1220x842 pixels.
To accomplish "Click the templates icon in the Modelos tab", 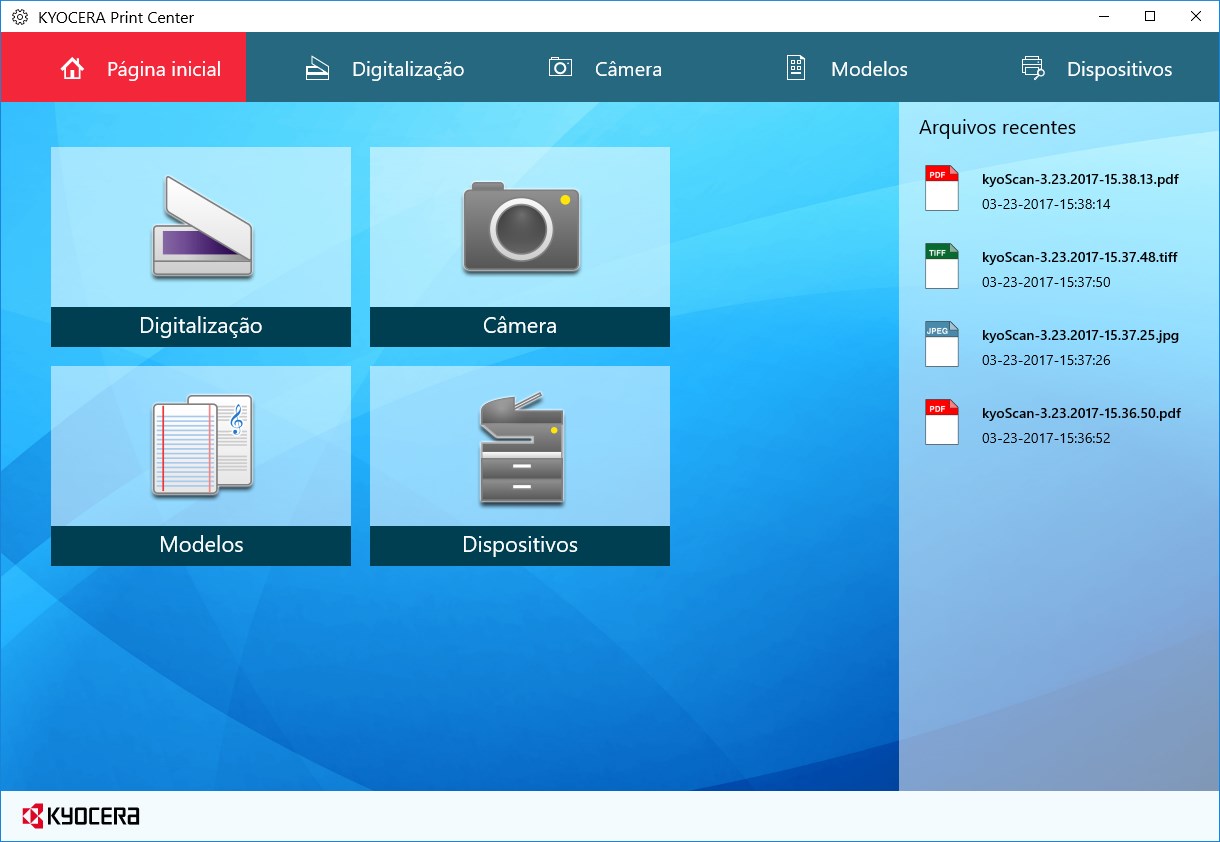I will click(x=795, y=67).
